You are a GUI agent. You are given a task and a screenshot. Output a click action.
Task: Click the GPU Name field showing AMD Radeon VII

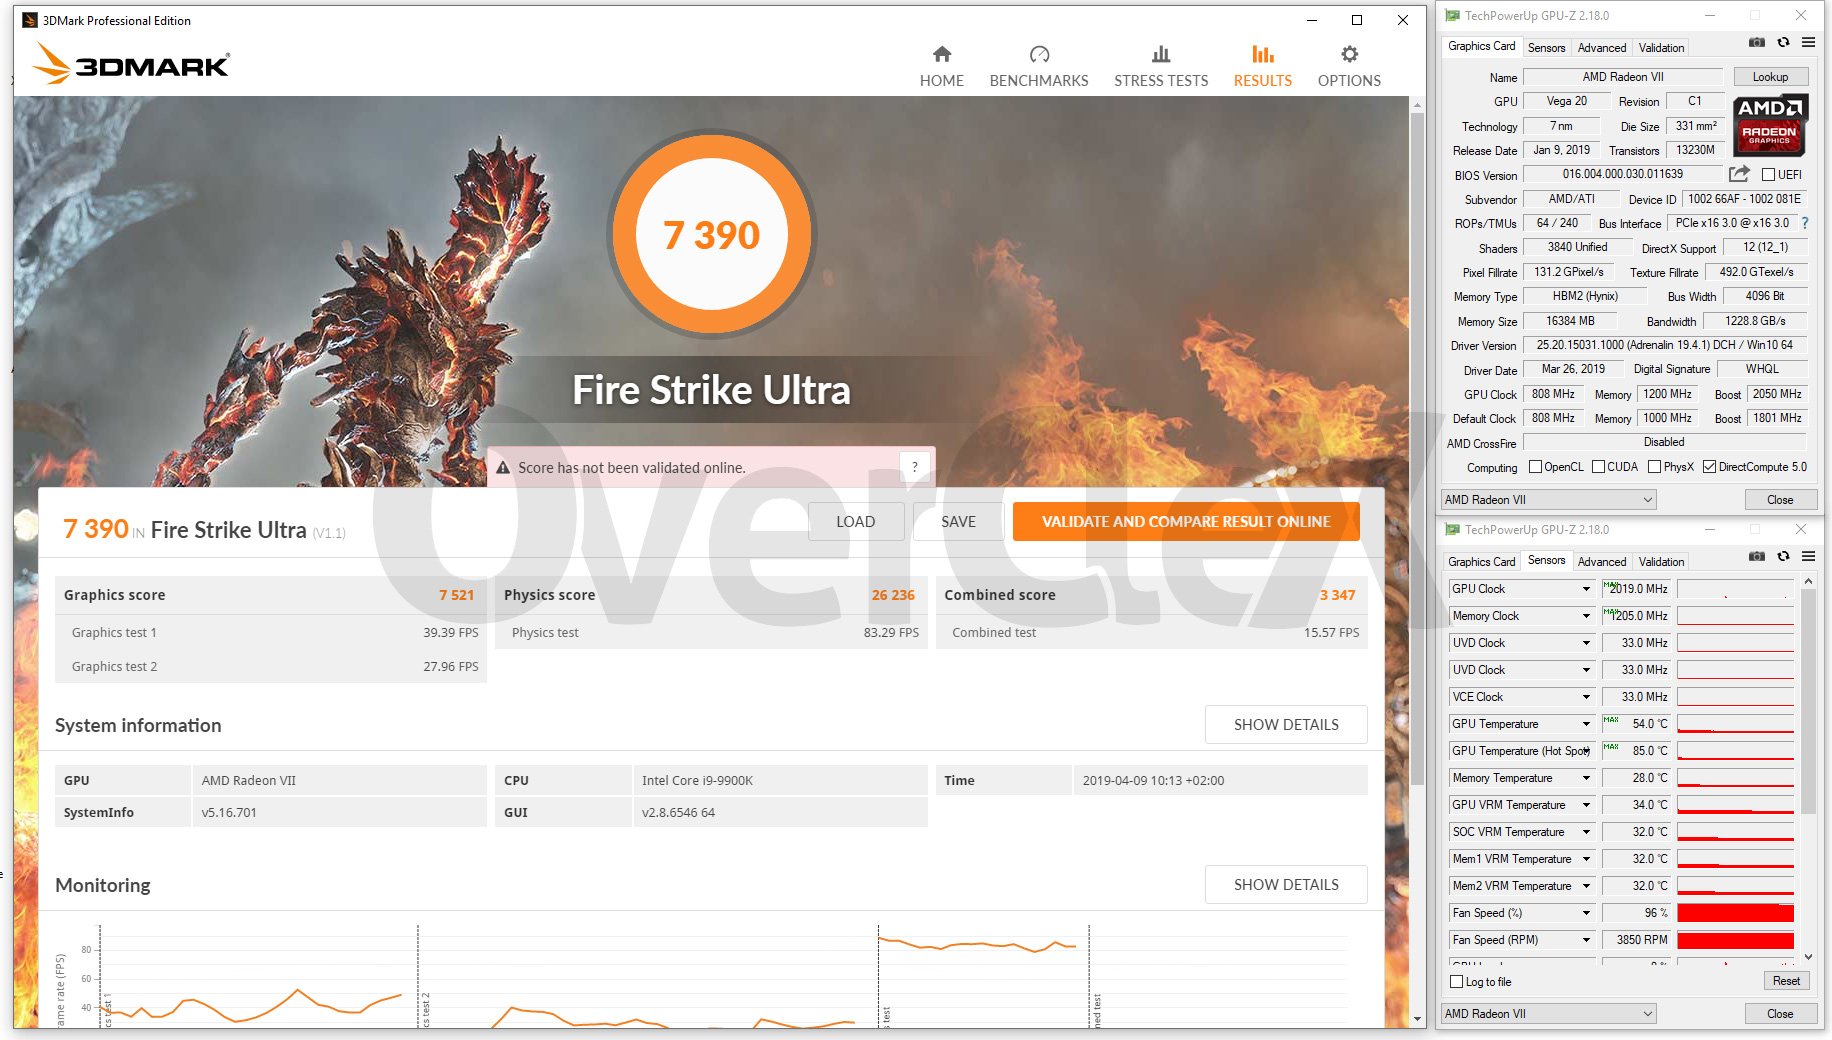[1622, 77]
